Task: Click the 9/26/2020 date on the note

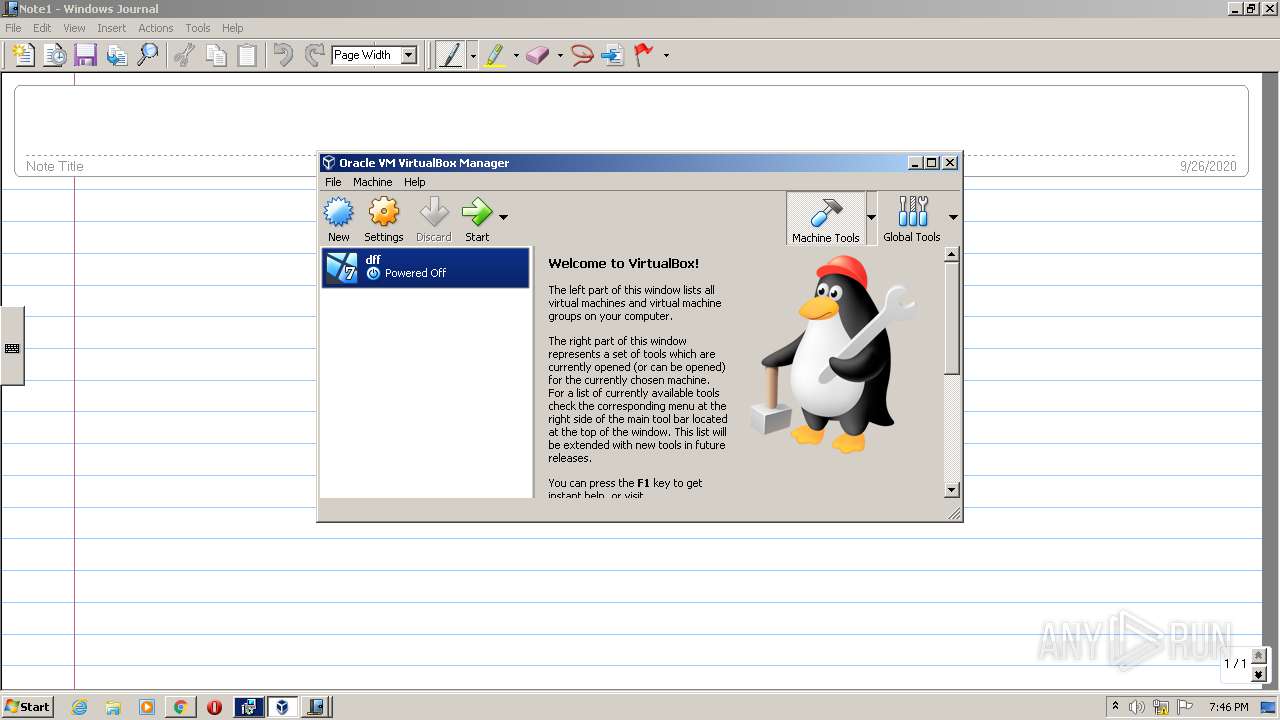Action: (x=1208, y=166)
